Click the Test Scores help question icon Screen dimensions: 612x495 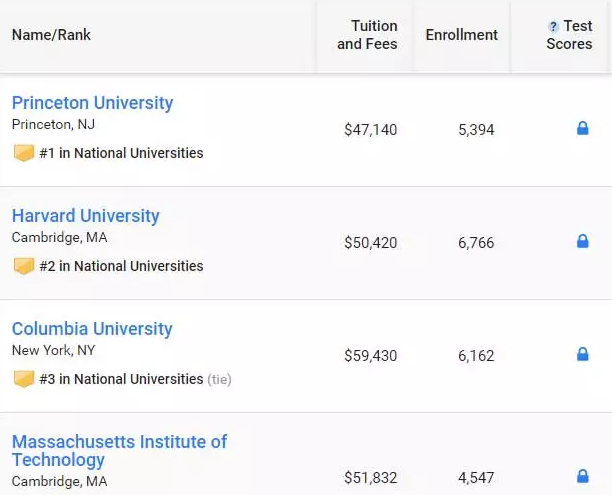tap(553, 27)
